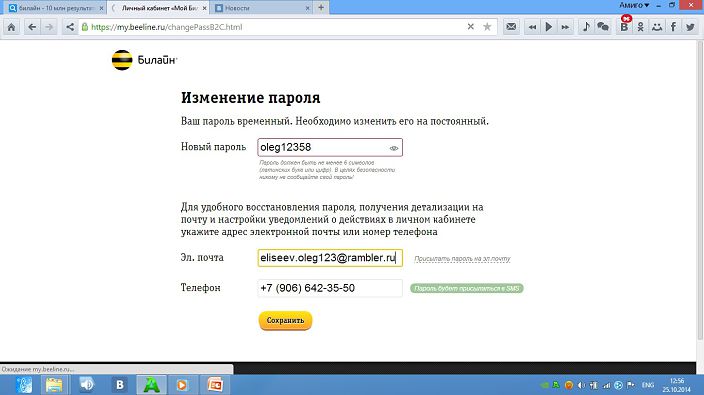Open the orange media player taskbar icon
The image size is (704, 395).
182,385
